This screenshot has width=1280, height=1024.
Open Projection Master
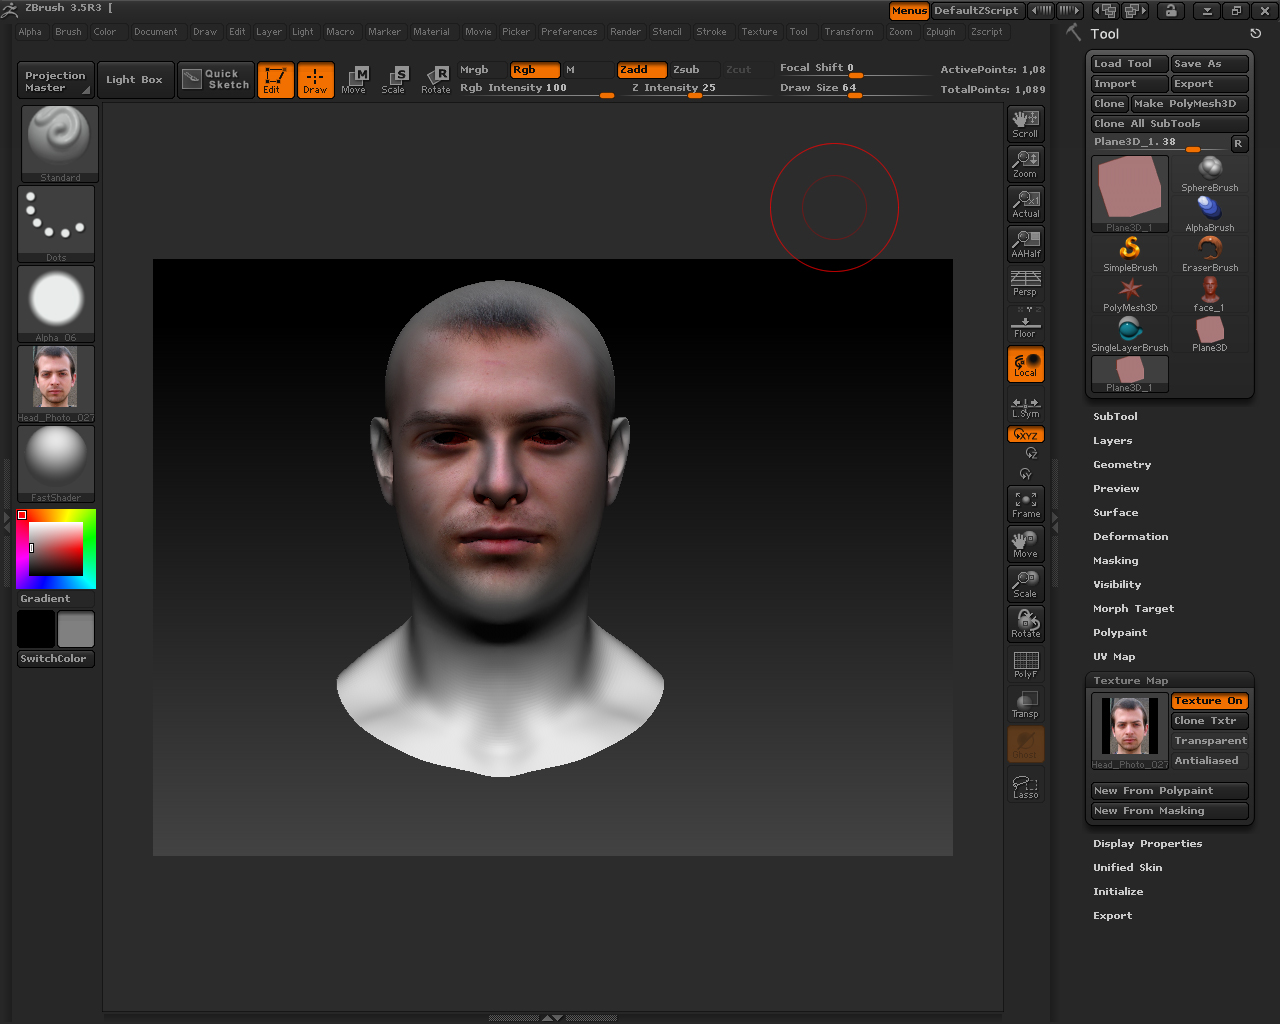point(55,79)
